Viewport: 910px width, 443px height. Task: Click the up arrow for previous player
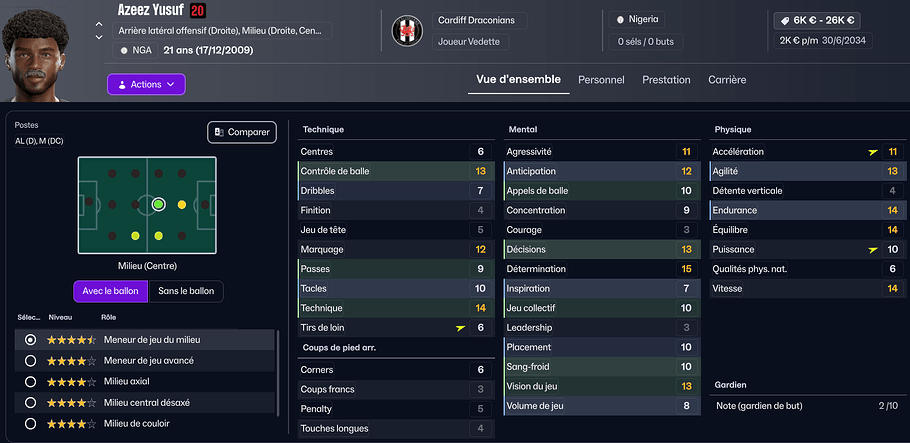[x=98, y=23]
